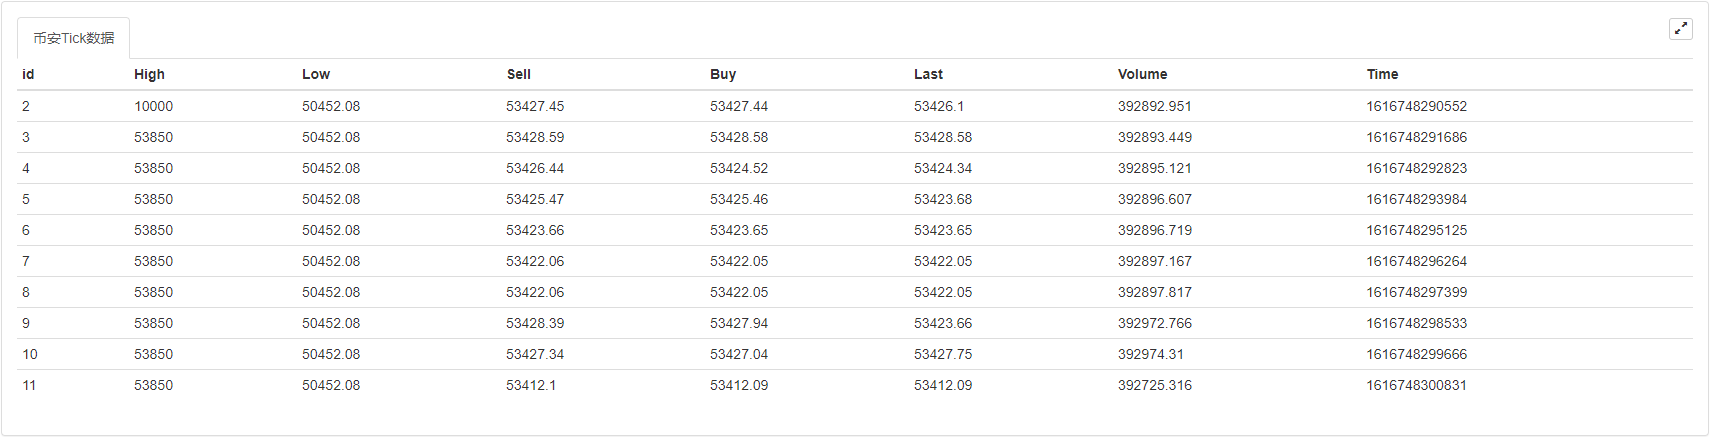Click Sell value 53428.39 in row 9

tap(535, 323)
